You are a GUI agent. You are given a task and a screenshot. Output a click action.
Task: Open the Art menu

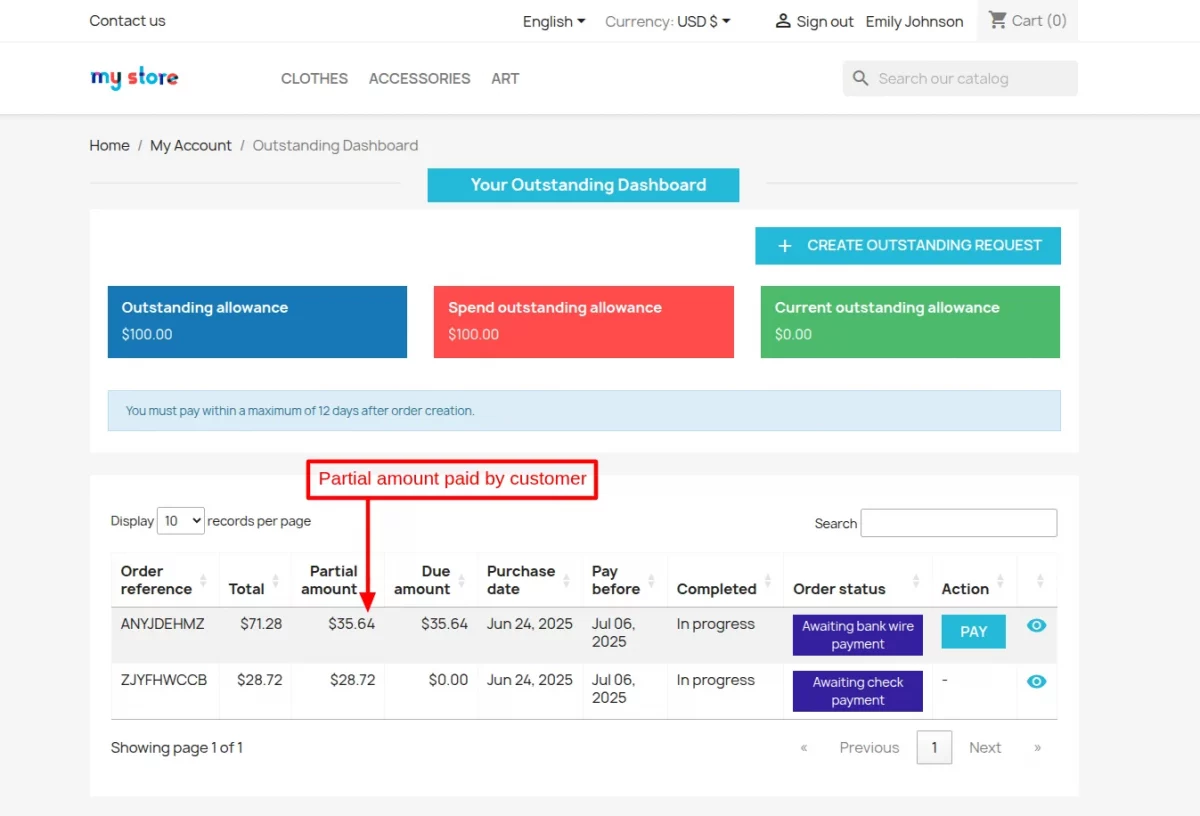[505, 78]
